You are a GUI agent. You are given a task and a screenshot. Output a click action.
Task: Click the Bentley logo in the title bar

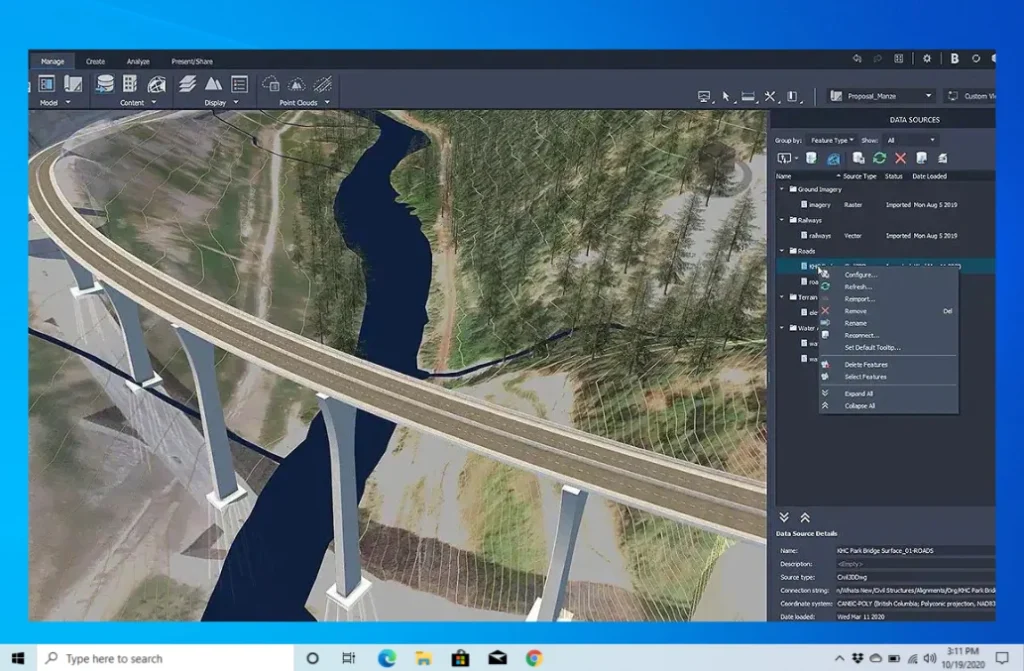tap(956, 59)
